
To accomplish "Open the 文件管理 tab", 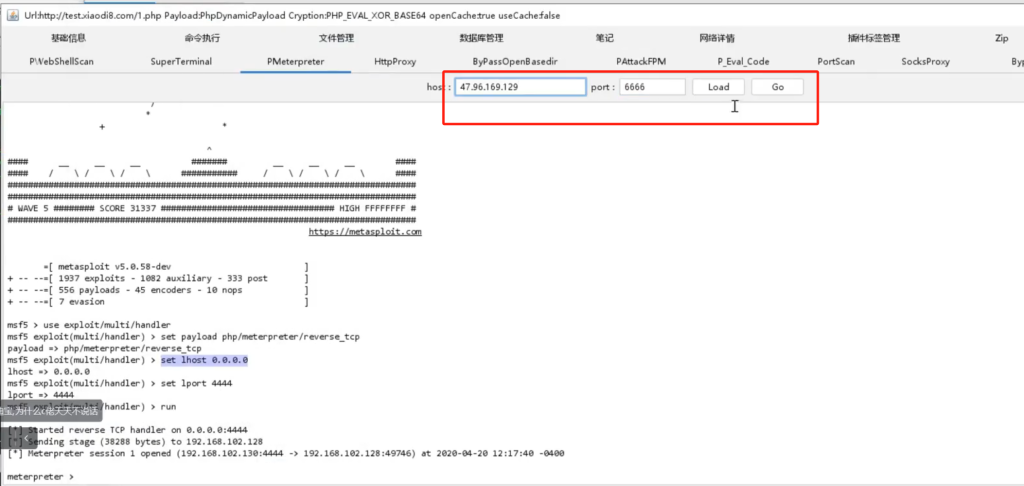I will click(x=336, y=39).
